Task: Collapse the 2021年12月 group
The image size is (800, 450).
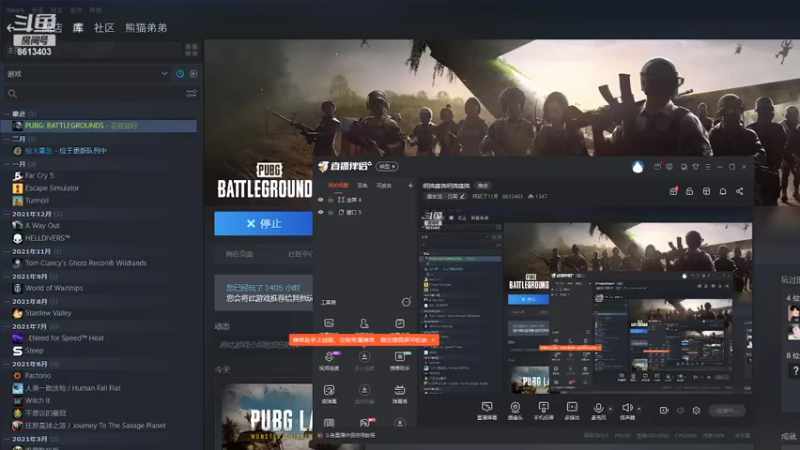Action: 7,214
